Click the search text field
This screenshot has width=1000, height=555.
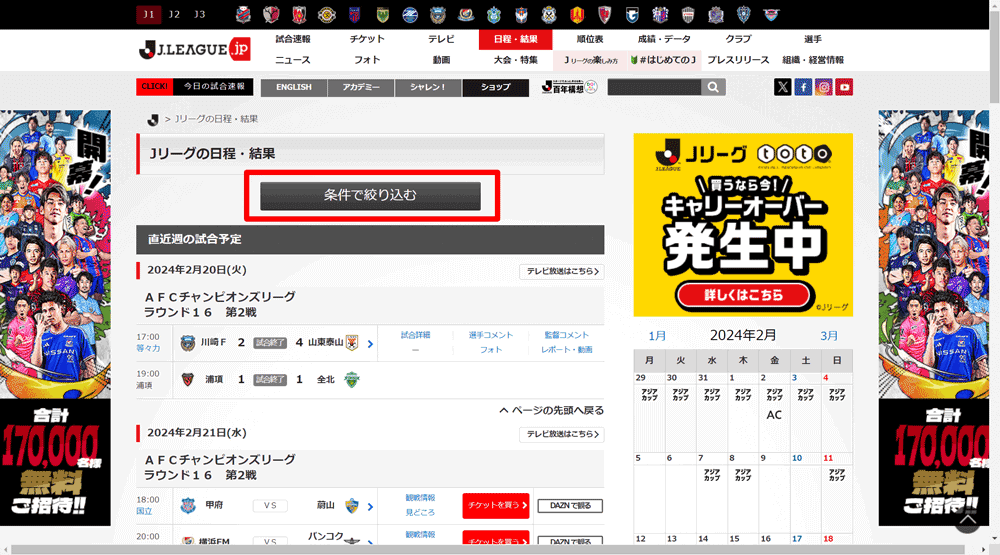pyautogui.click(x=654, y=87)
